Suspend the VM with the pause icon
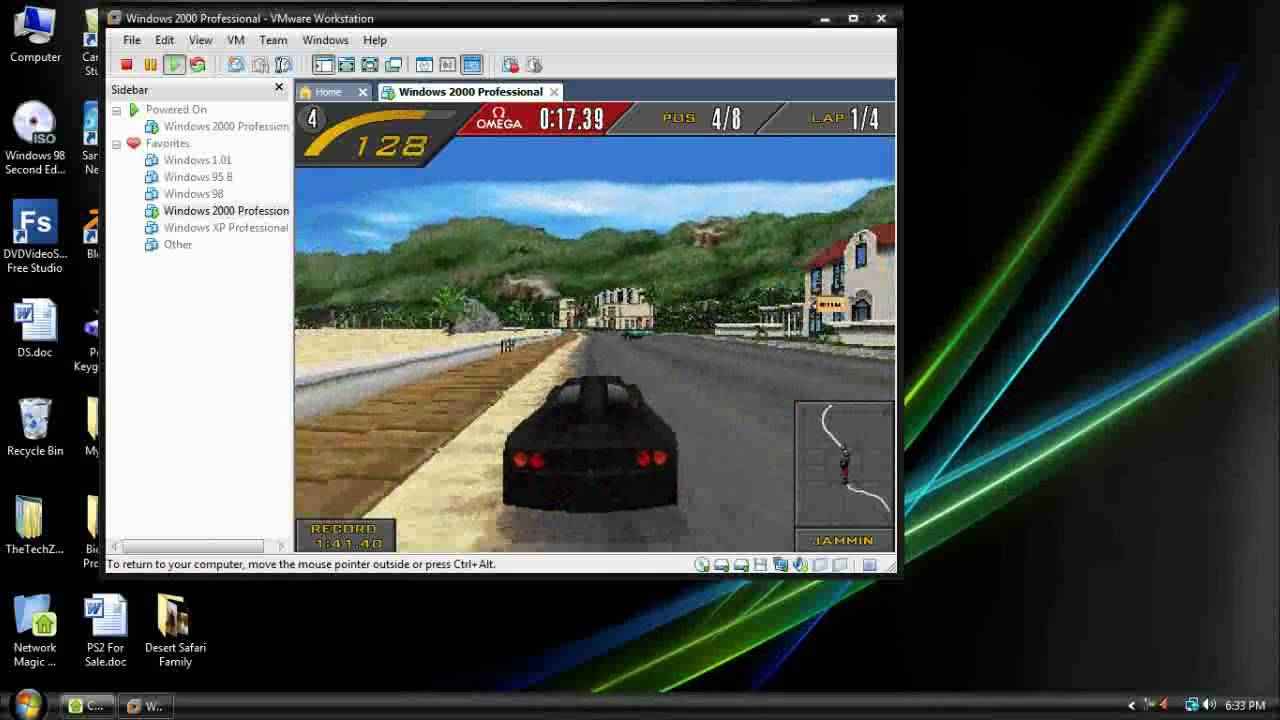Screen dimensions: 1280x720 pos(150,65)
